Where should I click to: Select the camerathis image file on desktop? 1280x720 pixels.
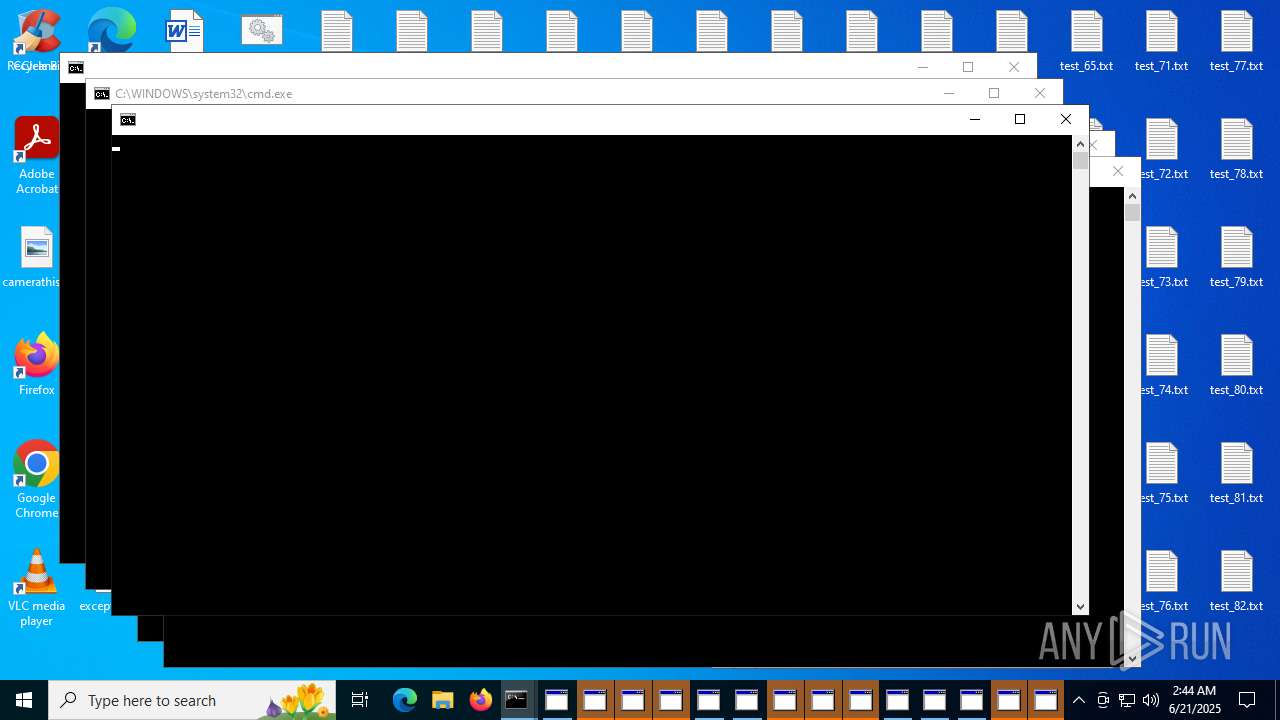(x=32, y=258)
